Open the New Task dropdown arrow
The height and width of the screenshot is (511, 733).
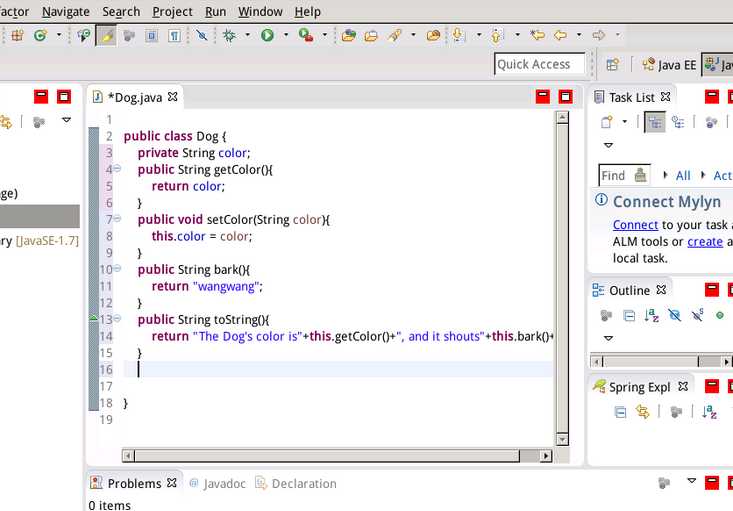[625, 122]
